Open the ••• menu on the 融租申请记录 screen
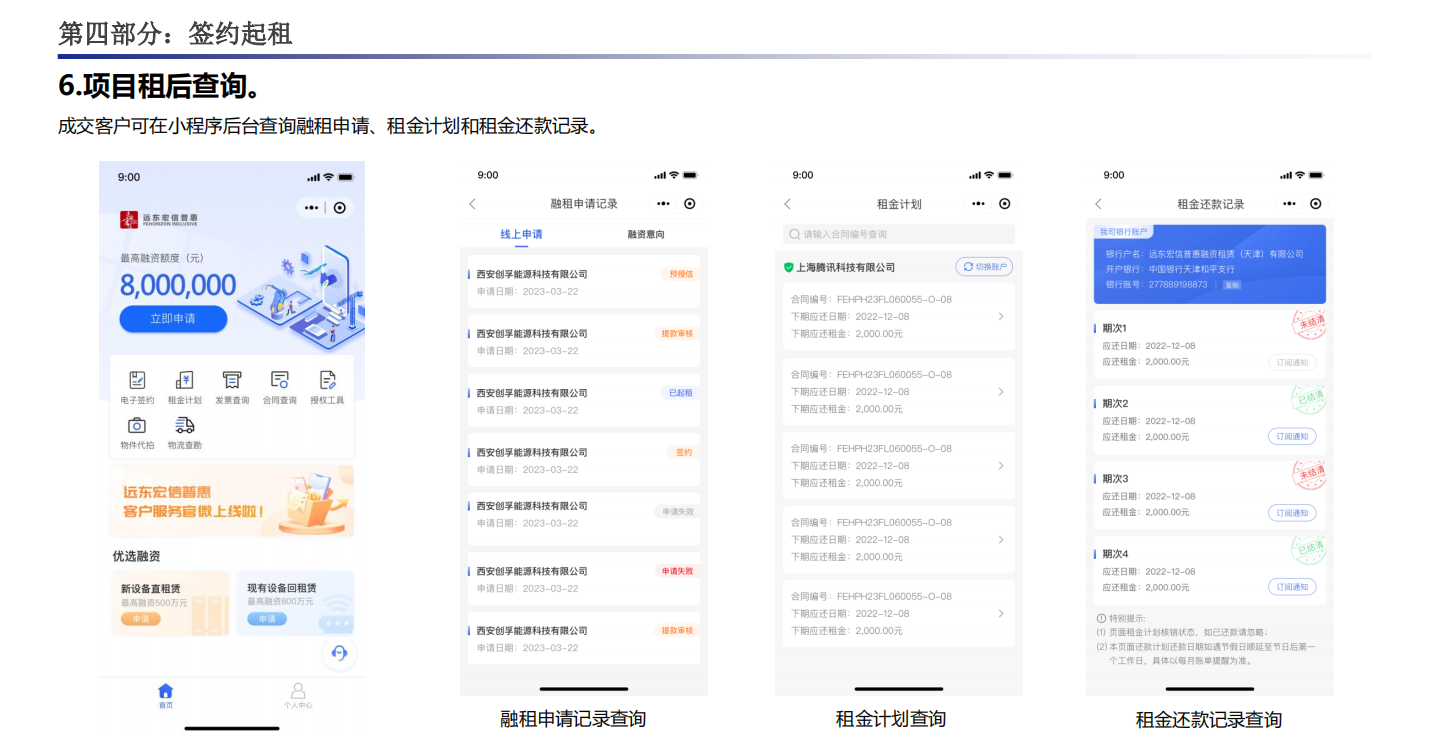 (663, 204)
